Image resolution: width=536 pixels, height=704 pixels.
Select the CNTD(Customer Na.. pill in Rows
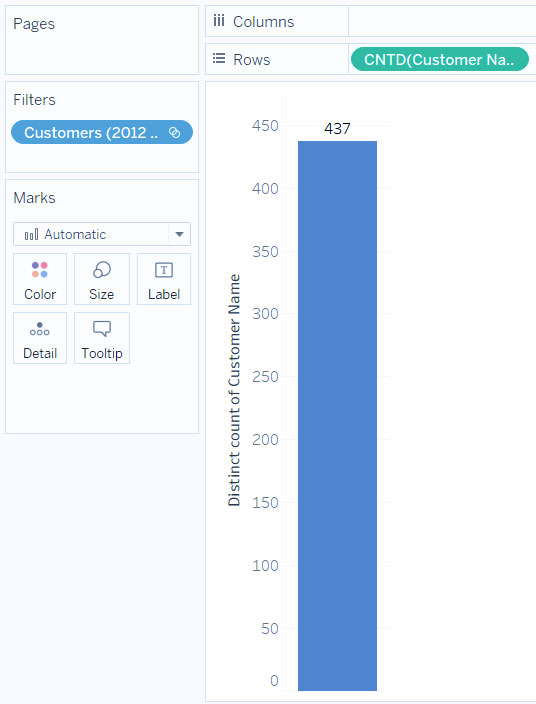pos(439,59)
